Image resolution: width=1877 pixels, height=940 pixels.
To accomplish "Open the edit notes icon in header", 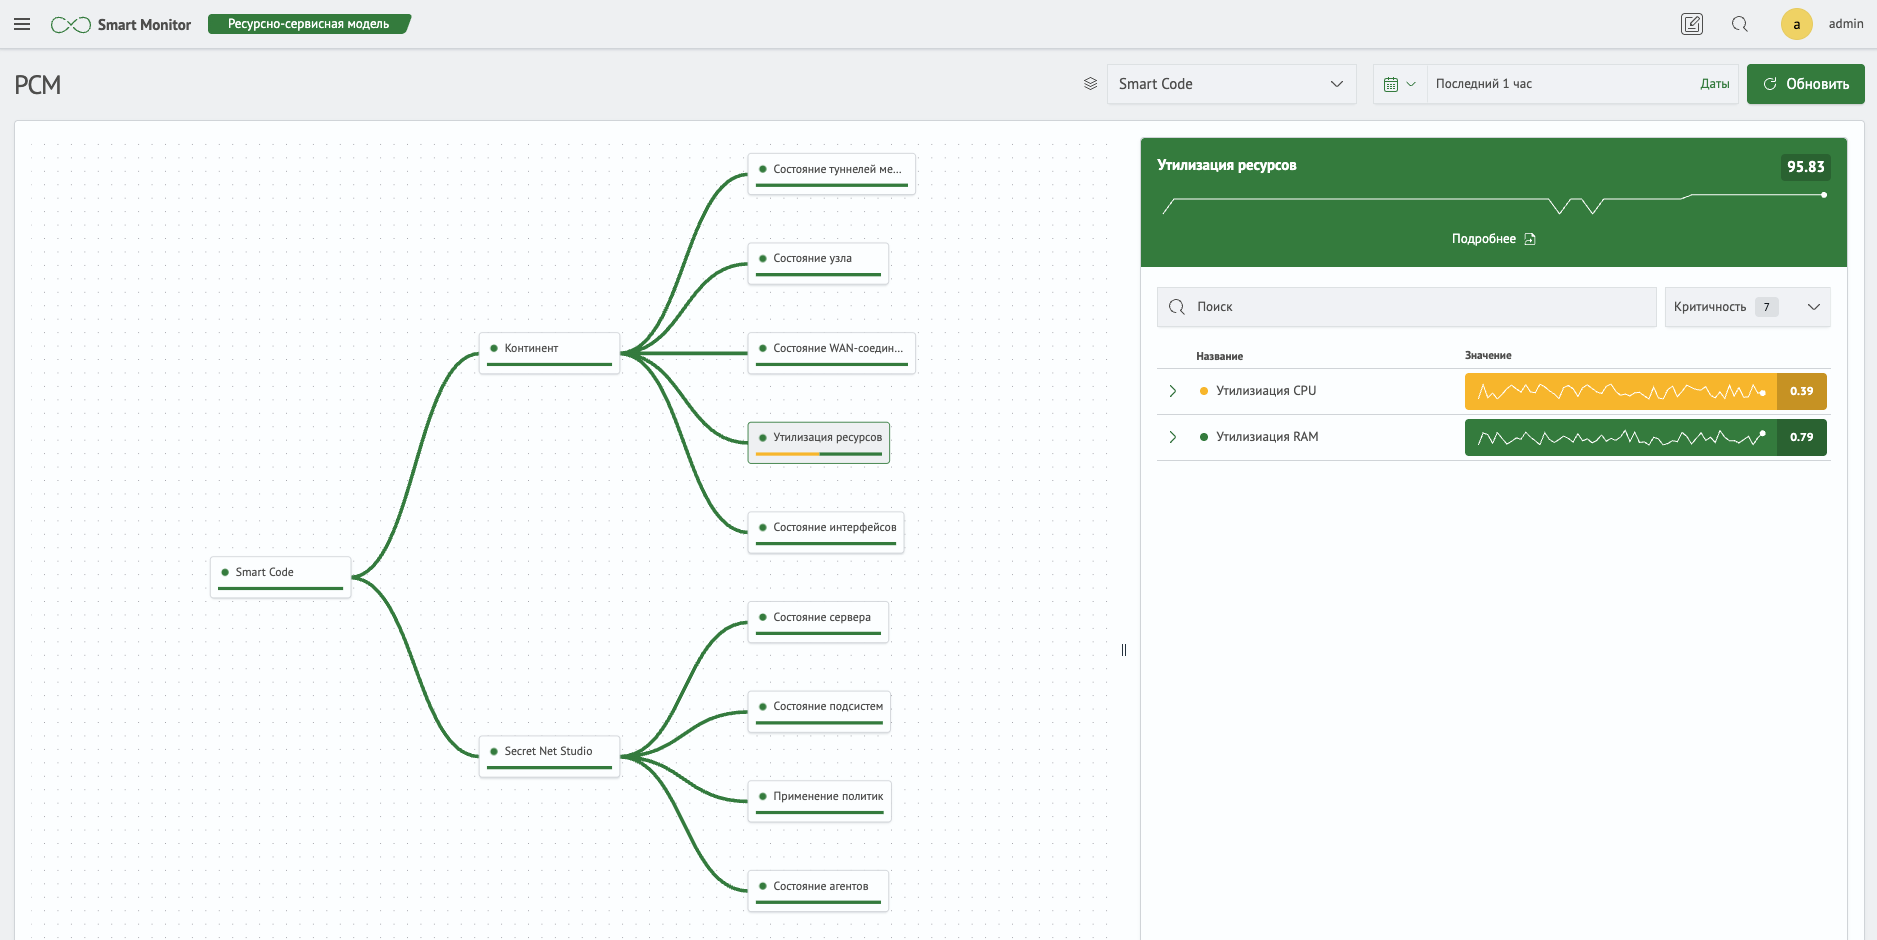I will click(x=1691, y=24).
